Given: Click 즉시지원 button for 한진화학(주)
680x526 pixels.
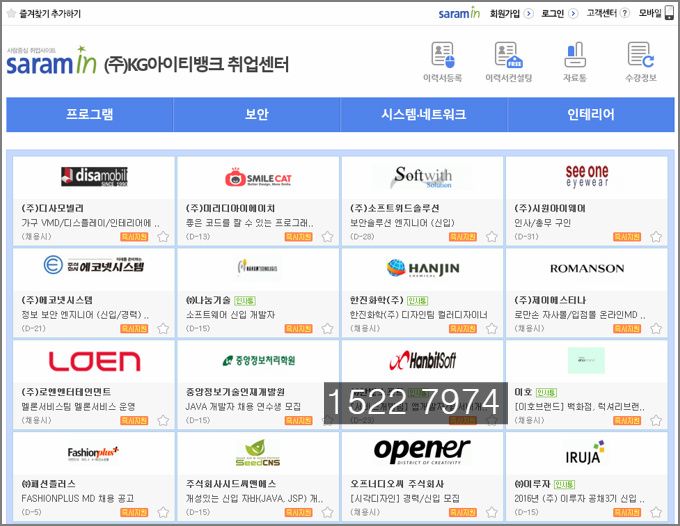Looking at the screenshot, I should tap(463, 329).
